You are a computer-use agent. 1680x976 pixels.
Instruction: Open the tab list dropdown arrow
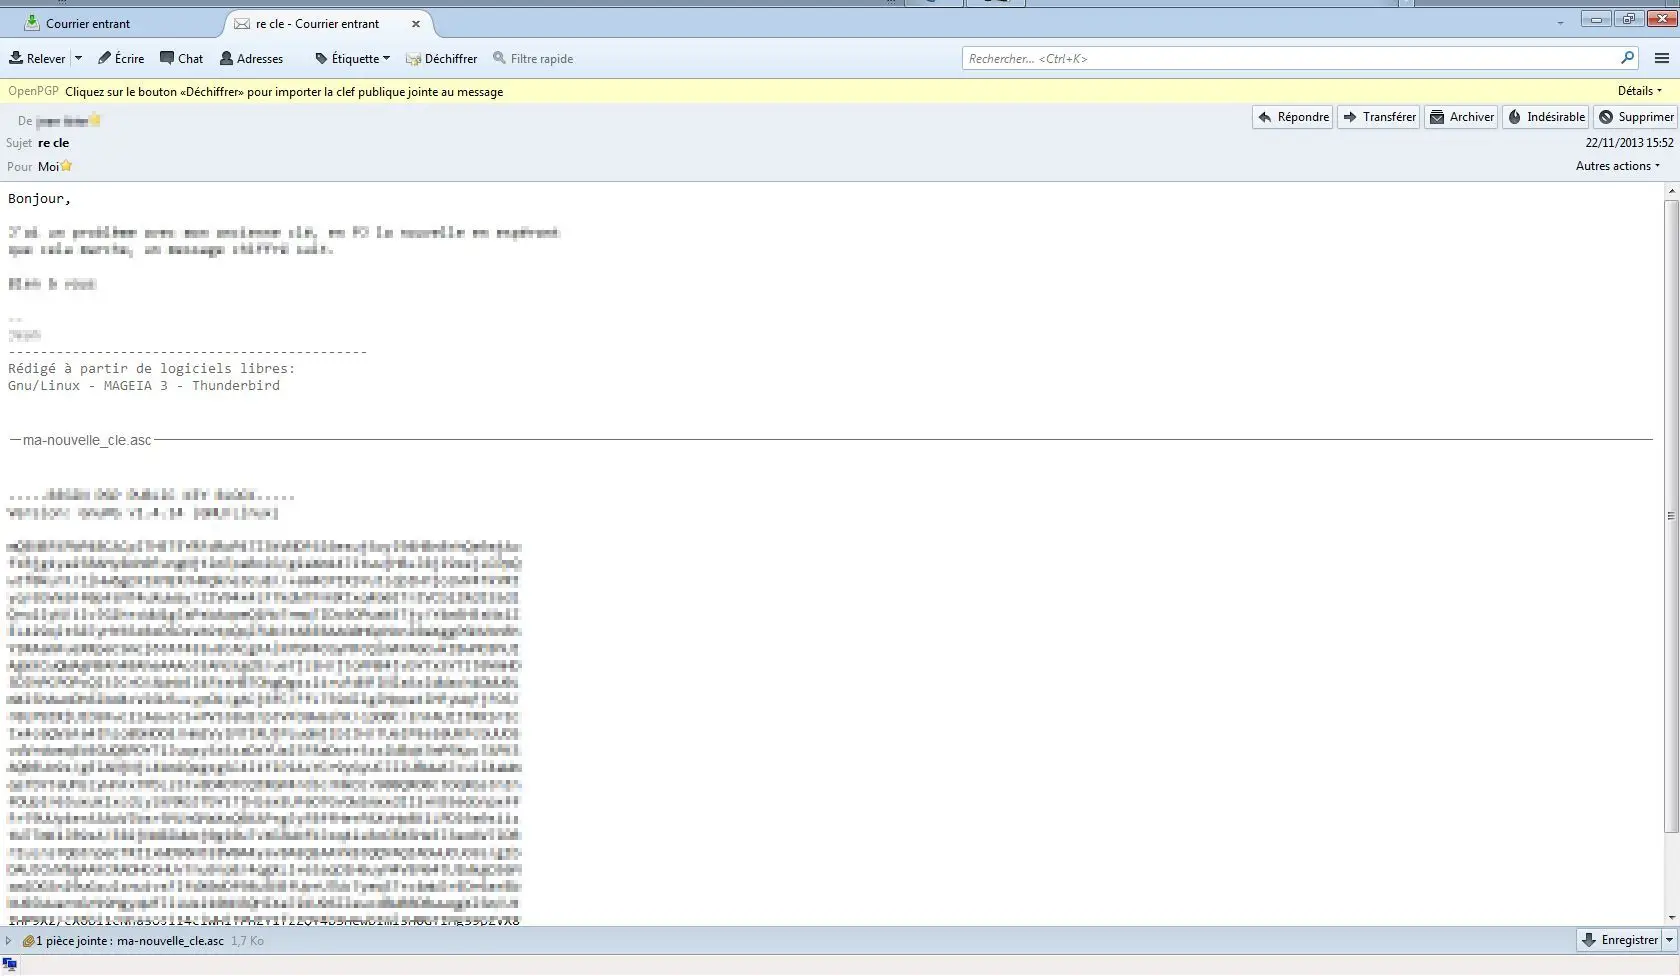[1560, 23]
